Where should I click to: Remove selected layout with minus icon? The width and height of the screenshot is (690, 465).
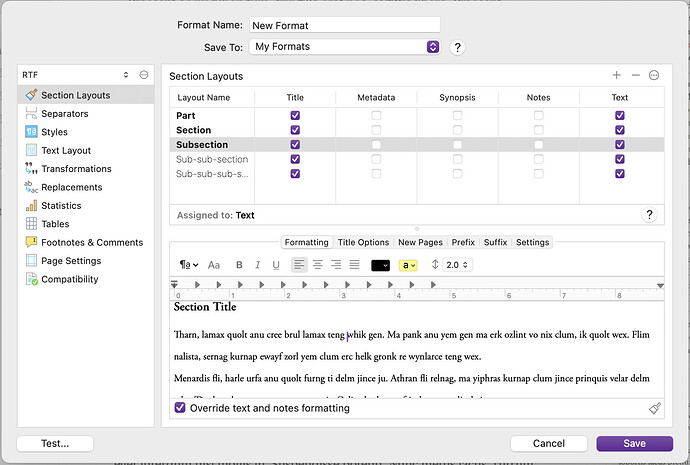(x=635, y=75)
